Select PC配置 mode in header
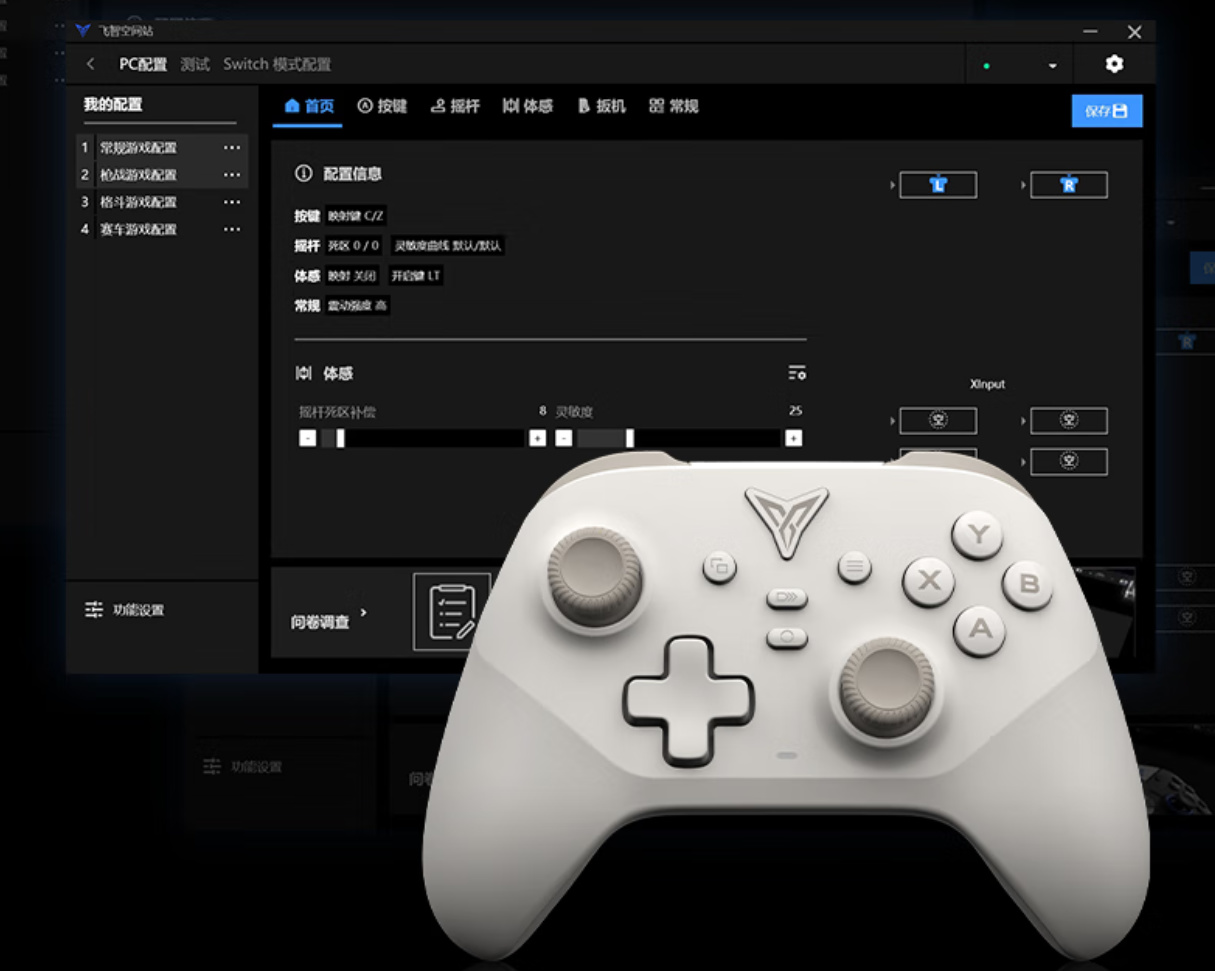The height and width of the screenshot is (971, 1215). point(143,64)
